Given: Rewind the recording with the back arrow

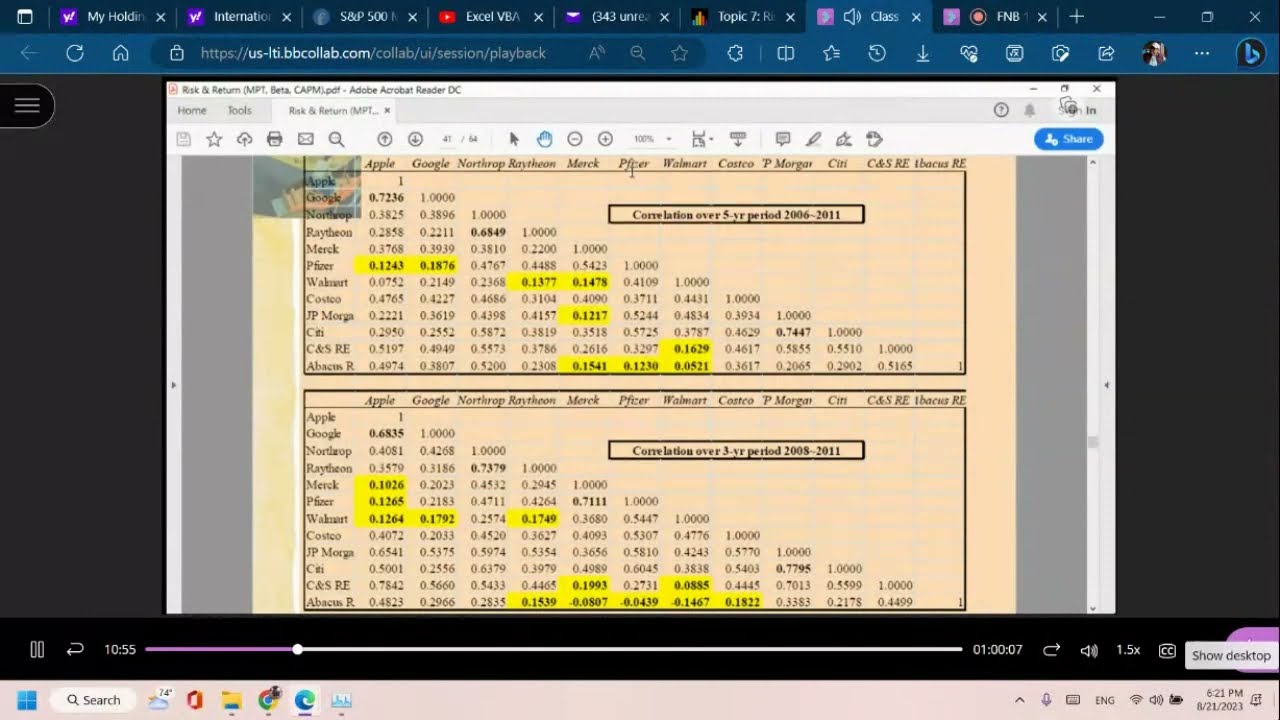Looking at the screenshot, I should click(75, 650).
